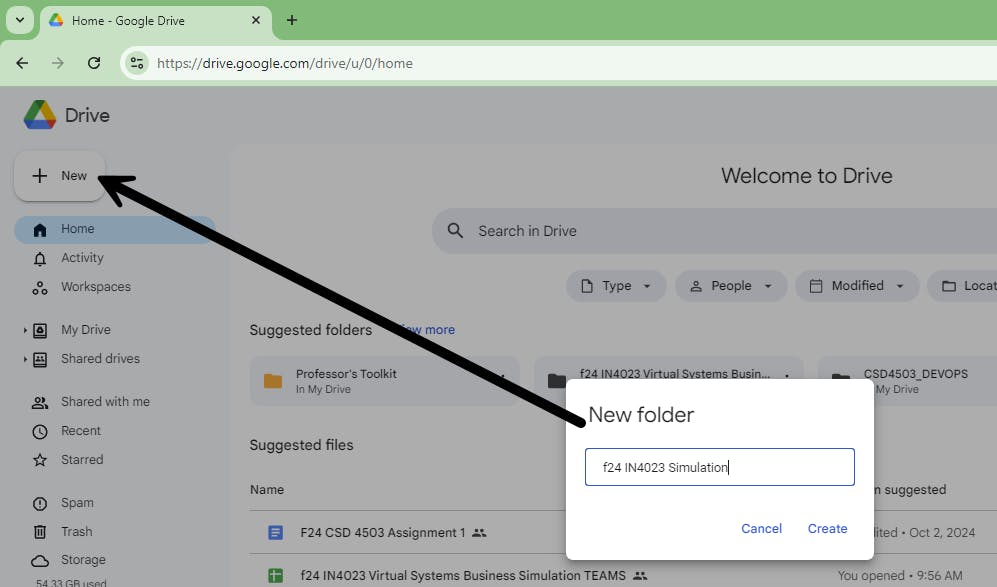The image size is (997, 587).
Task: Click the View more link
Action: click(x=427, y=329)
